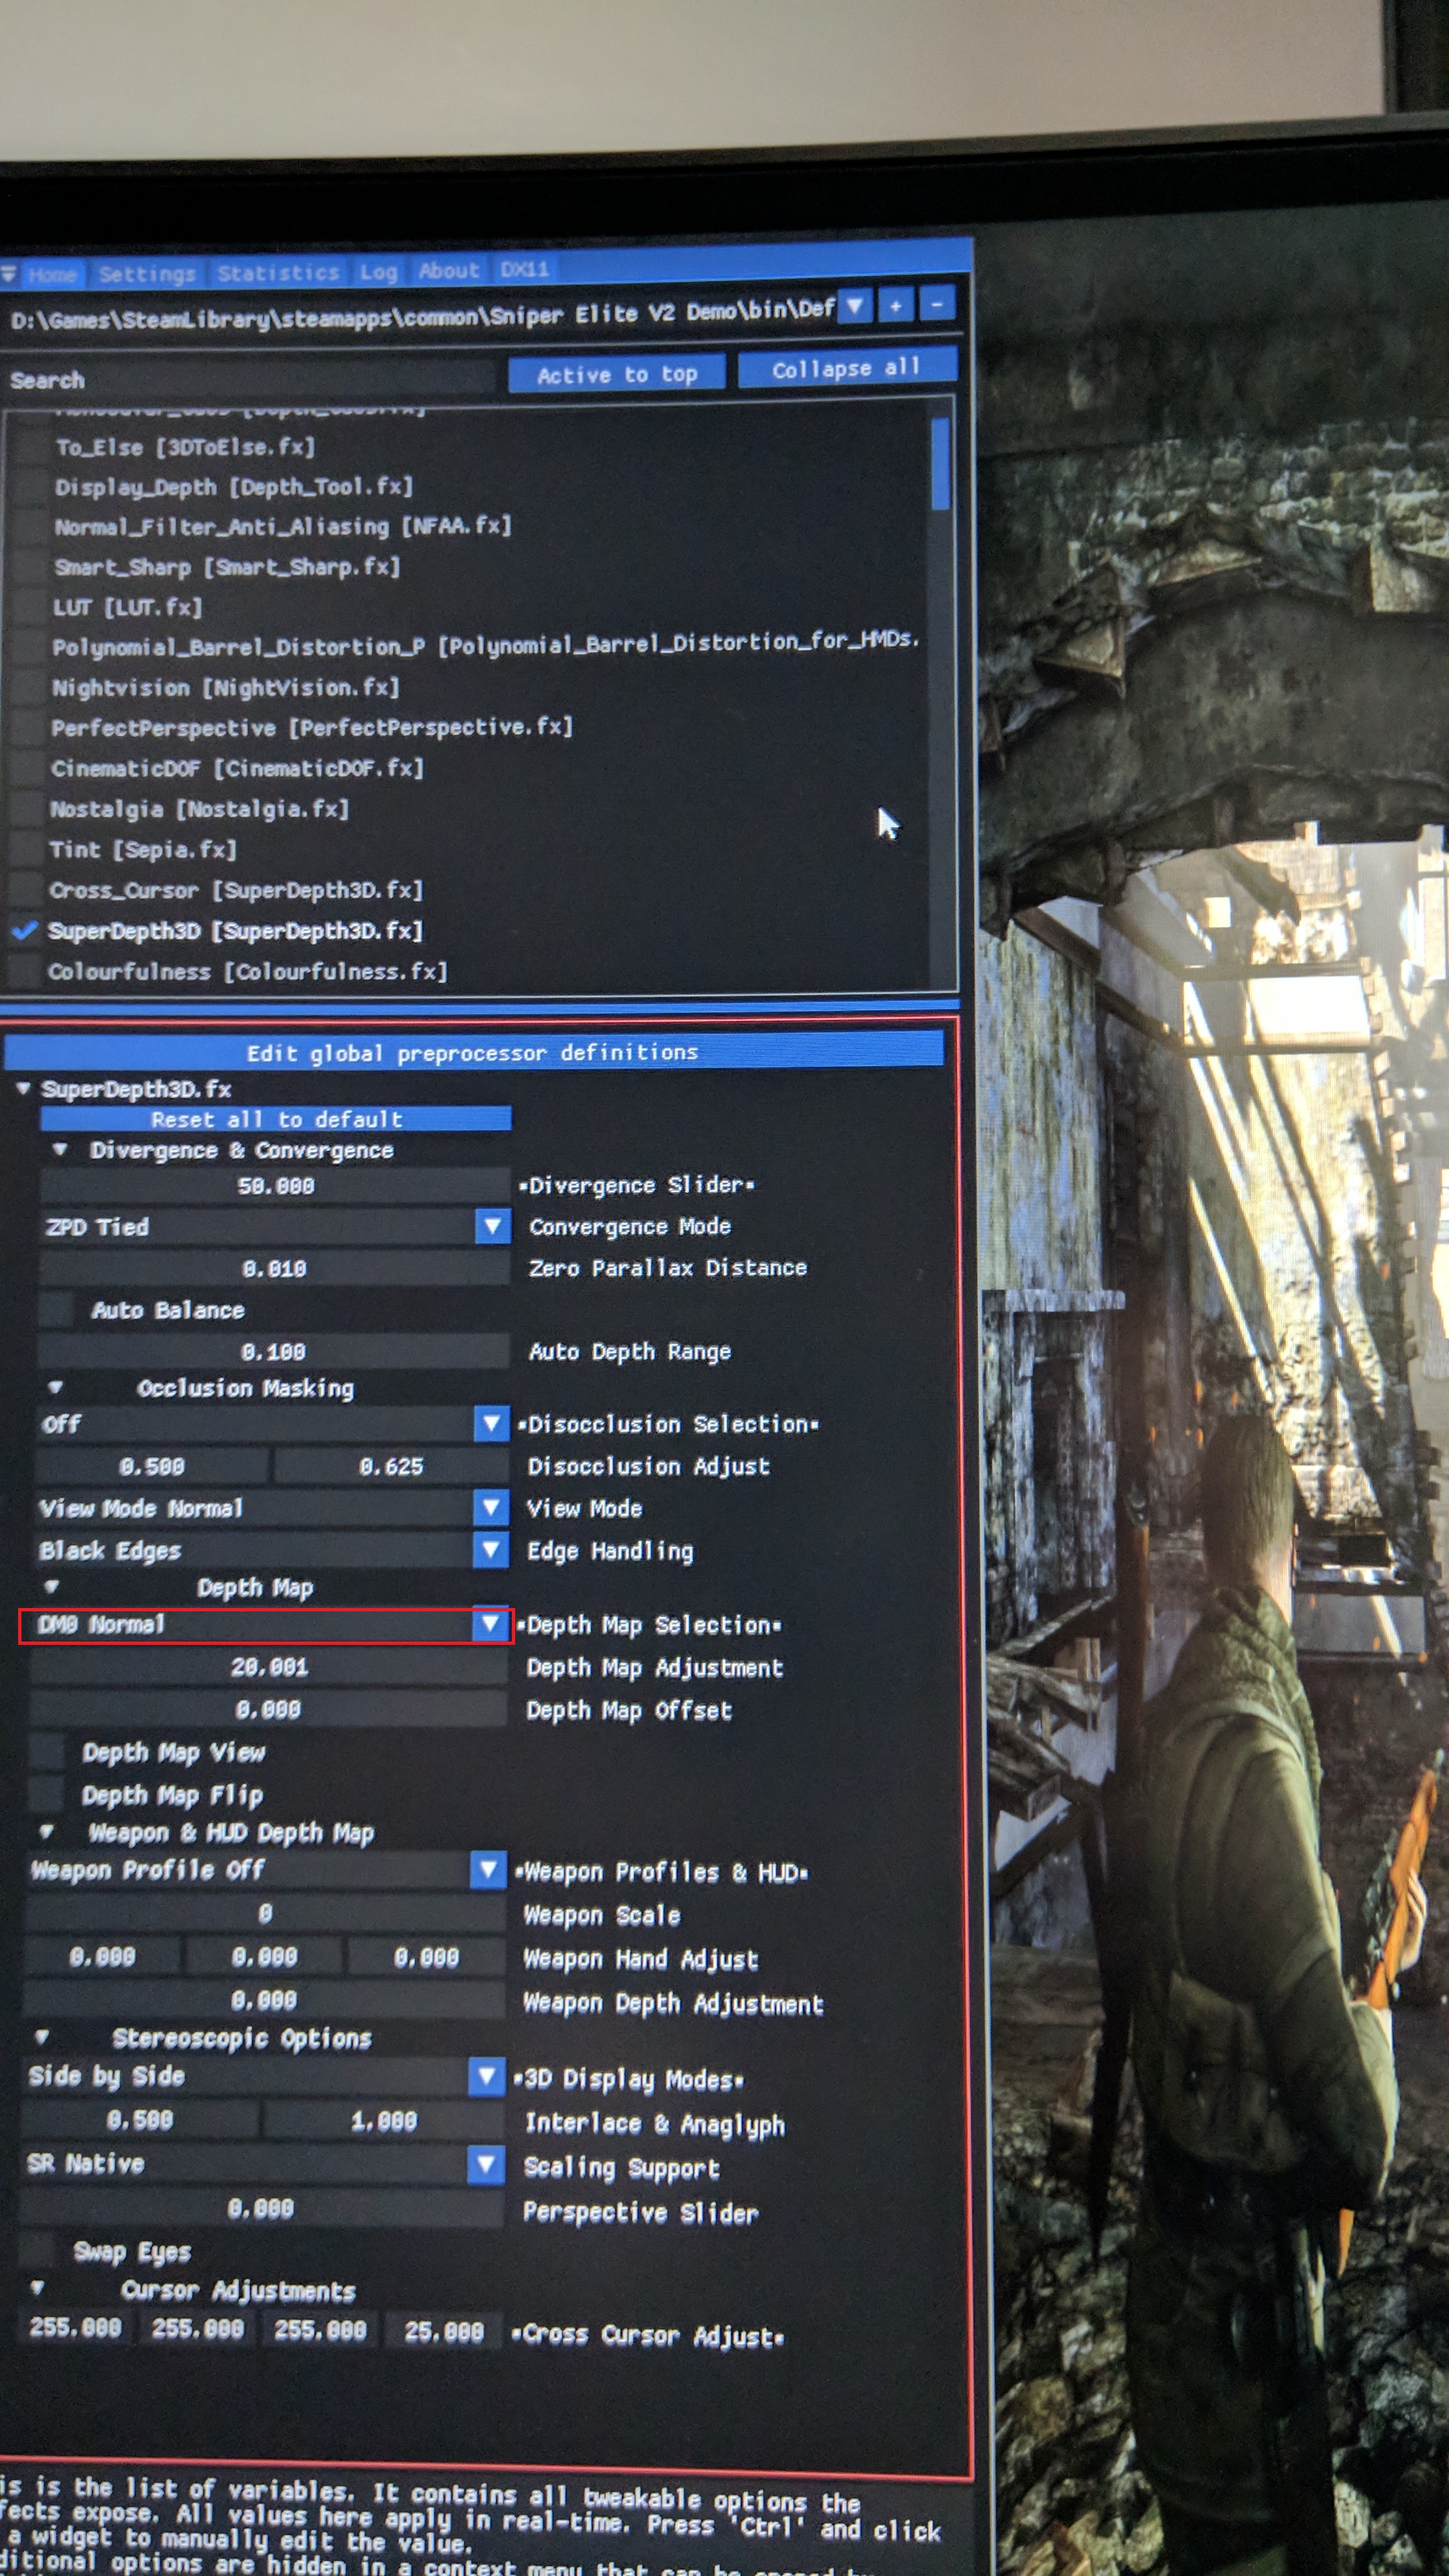Toggle the Swap Eyes checkbox
Screen dimensions: 1449x2576
tap(37, 2252)
